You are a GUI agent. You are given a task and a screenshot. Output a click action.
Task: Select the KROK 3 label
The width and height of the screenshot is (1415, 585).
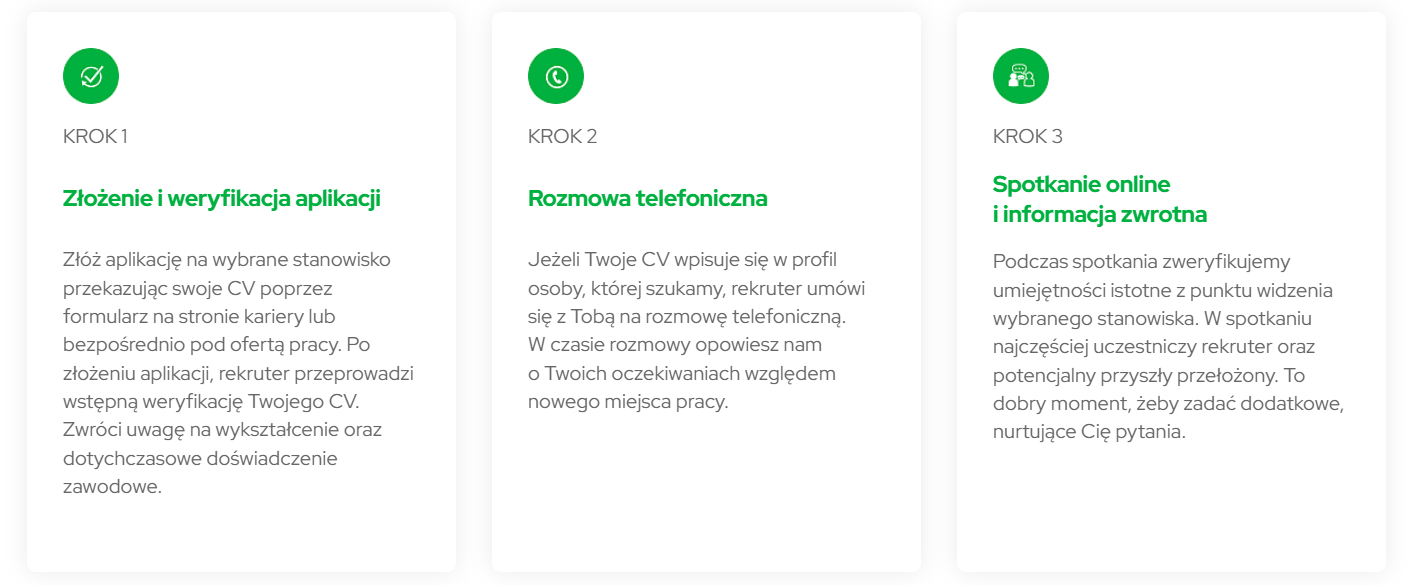(1028, 136)
